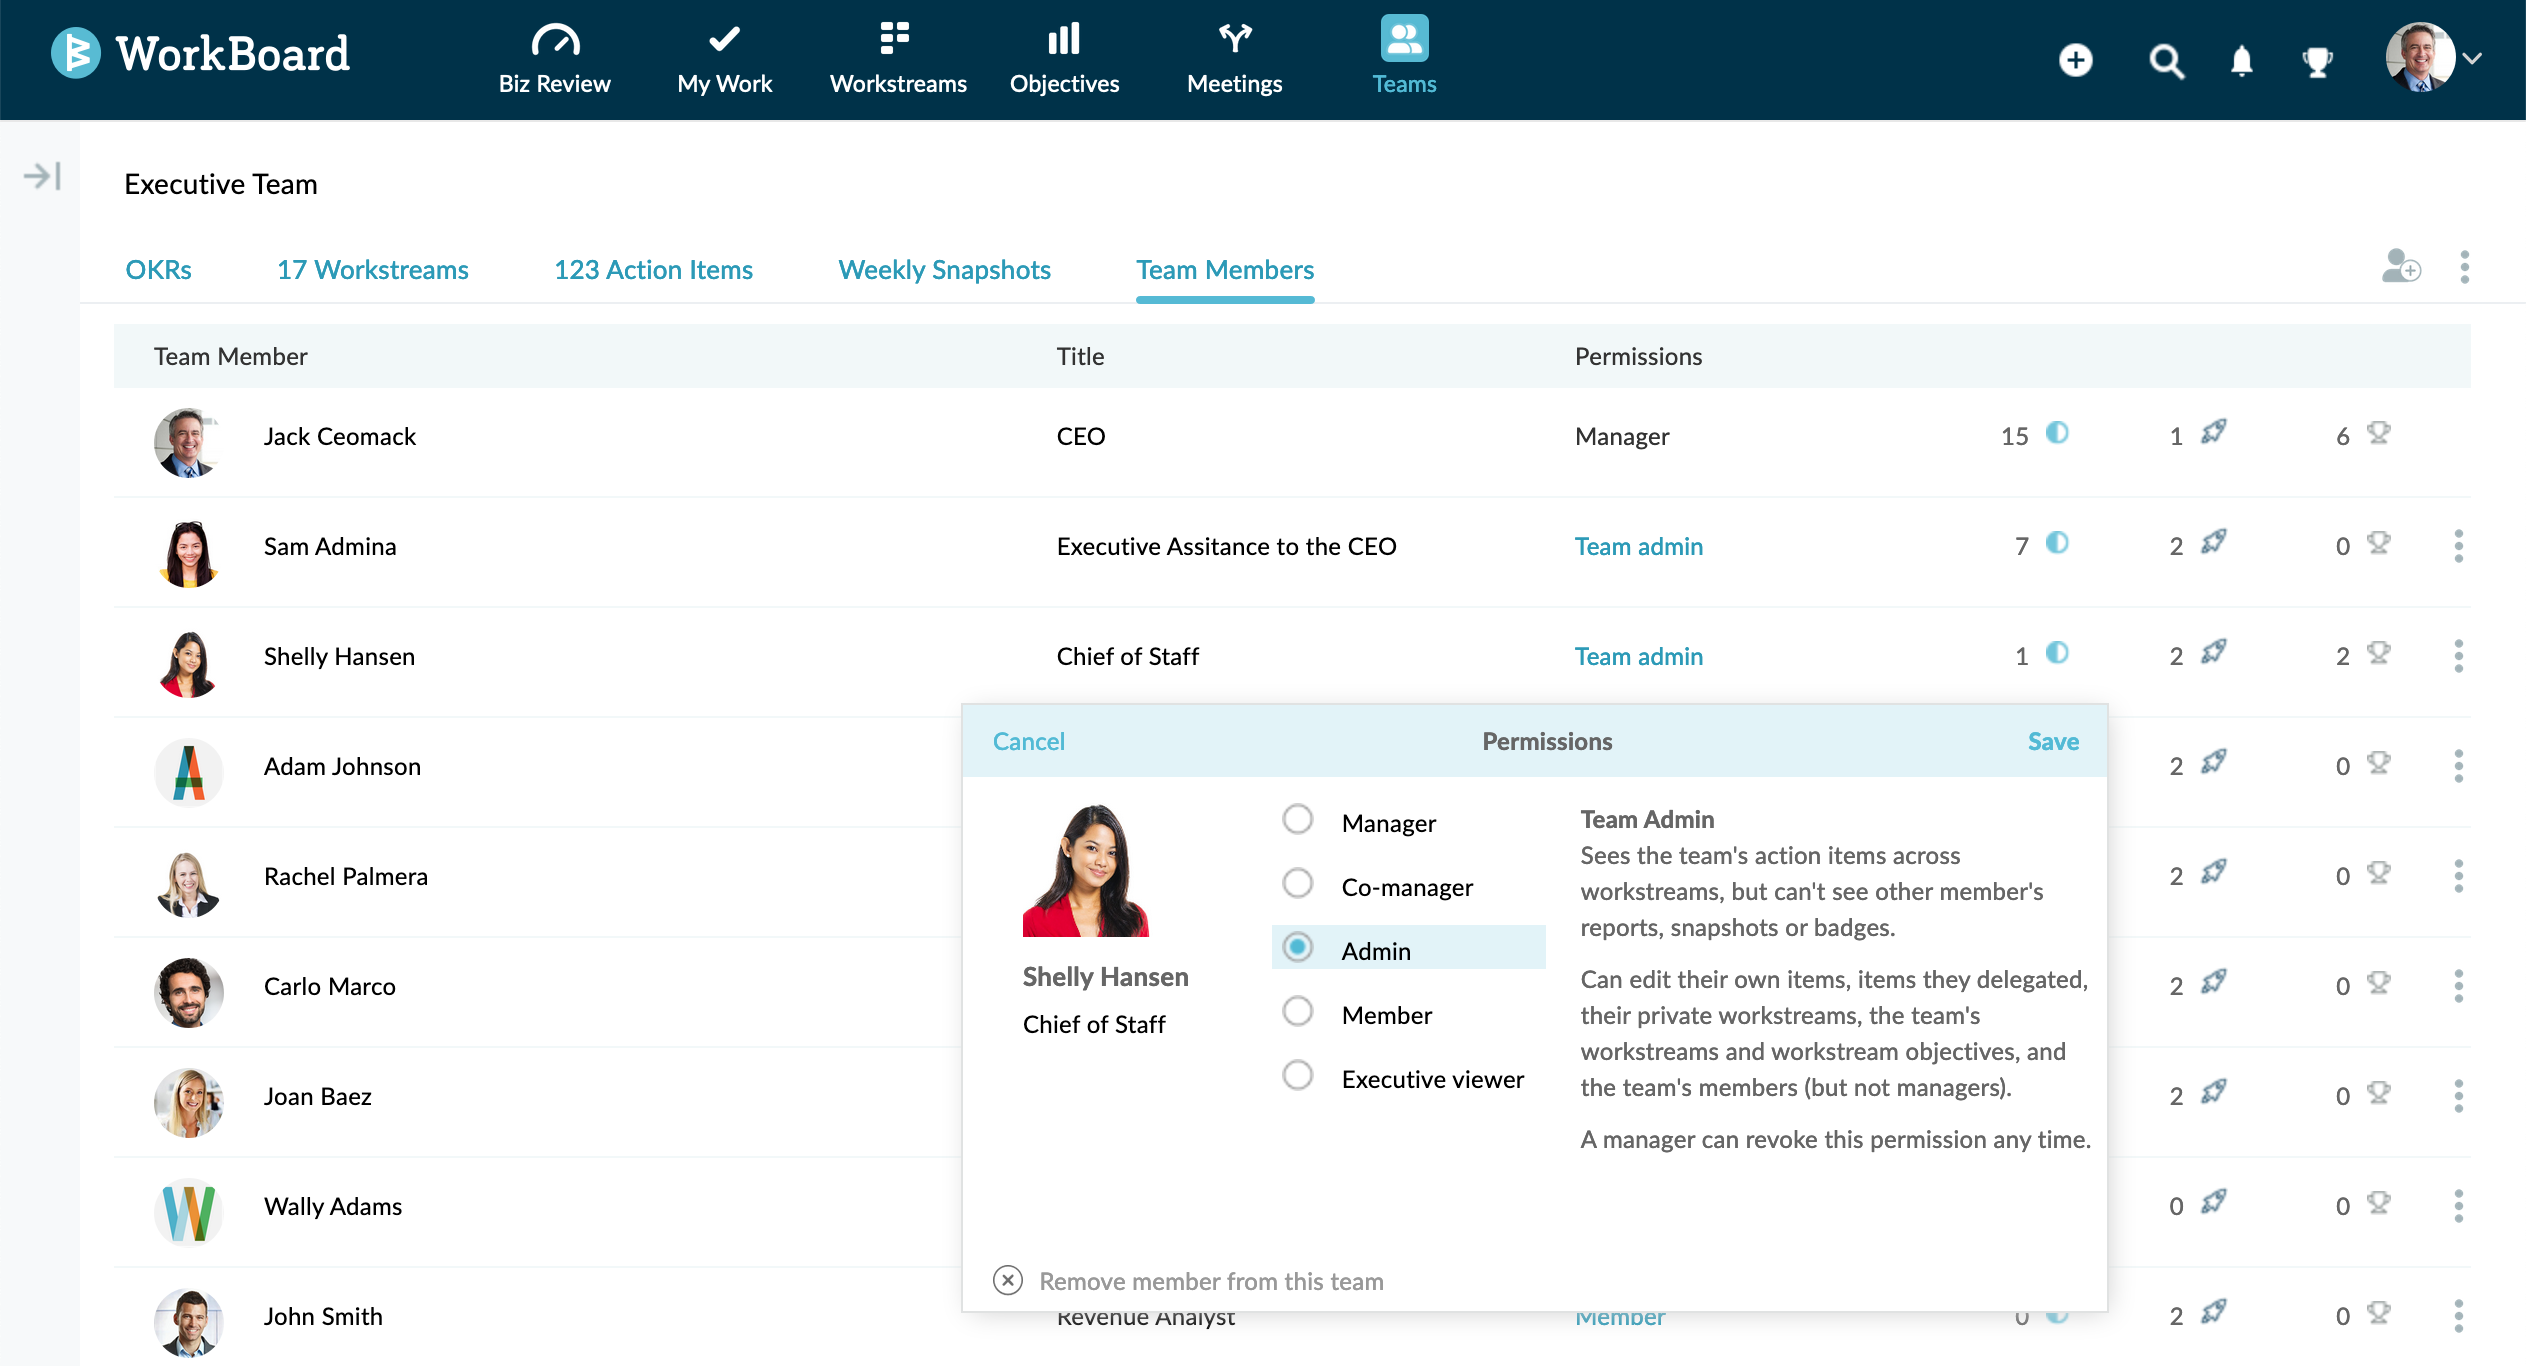The image size is (2526, 1366).
Task: Click the add-new plus icon in header
Action: click(2075, 61)
